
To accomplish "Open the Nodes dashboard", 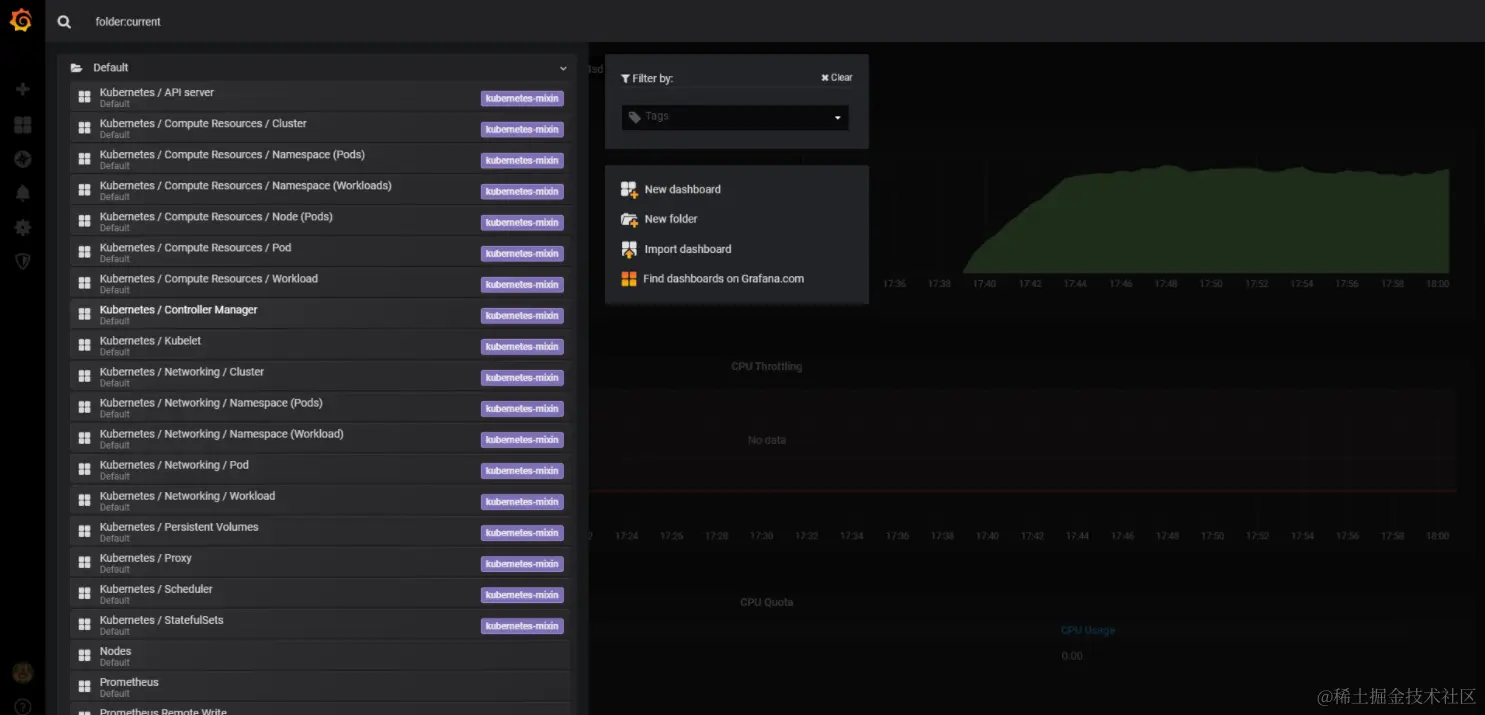I will click(x=320, y=655).
